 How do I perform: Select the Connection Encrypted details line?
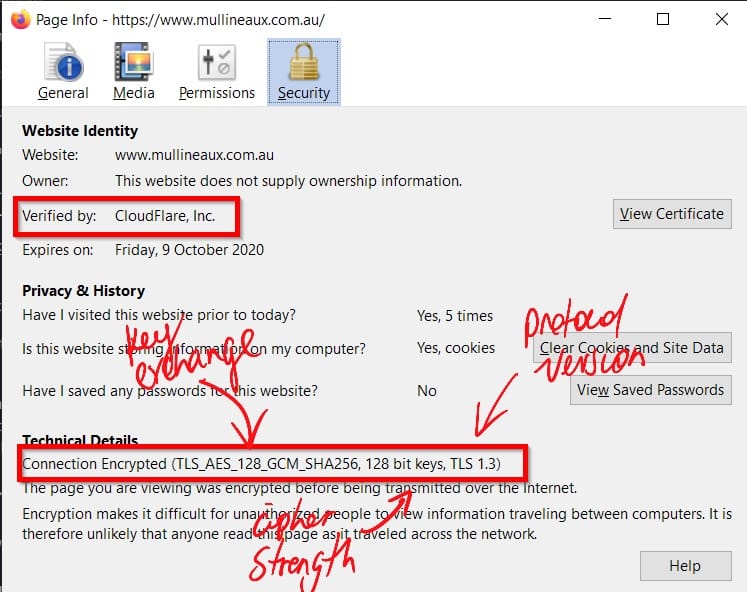coord(261,465)
